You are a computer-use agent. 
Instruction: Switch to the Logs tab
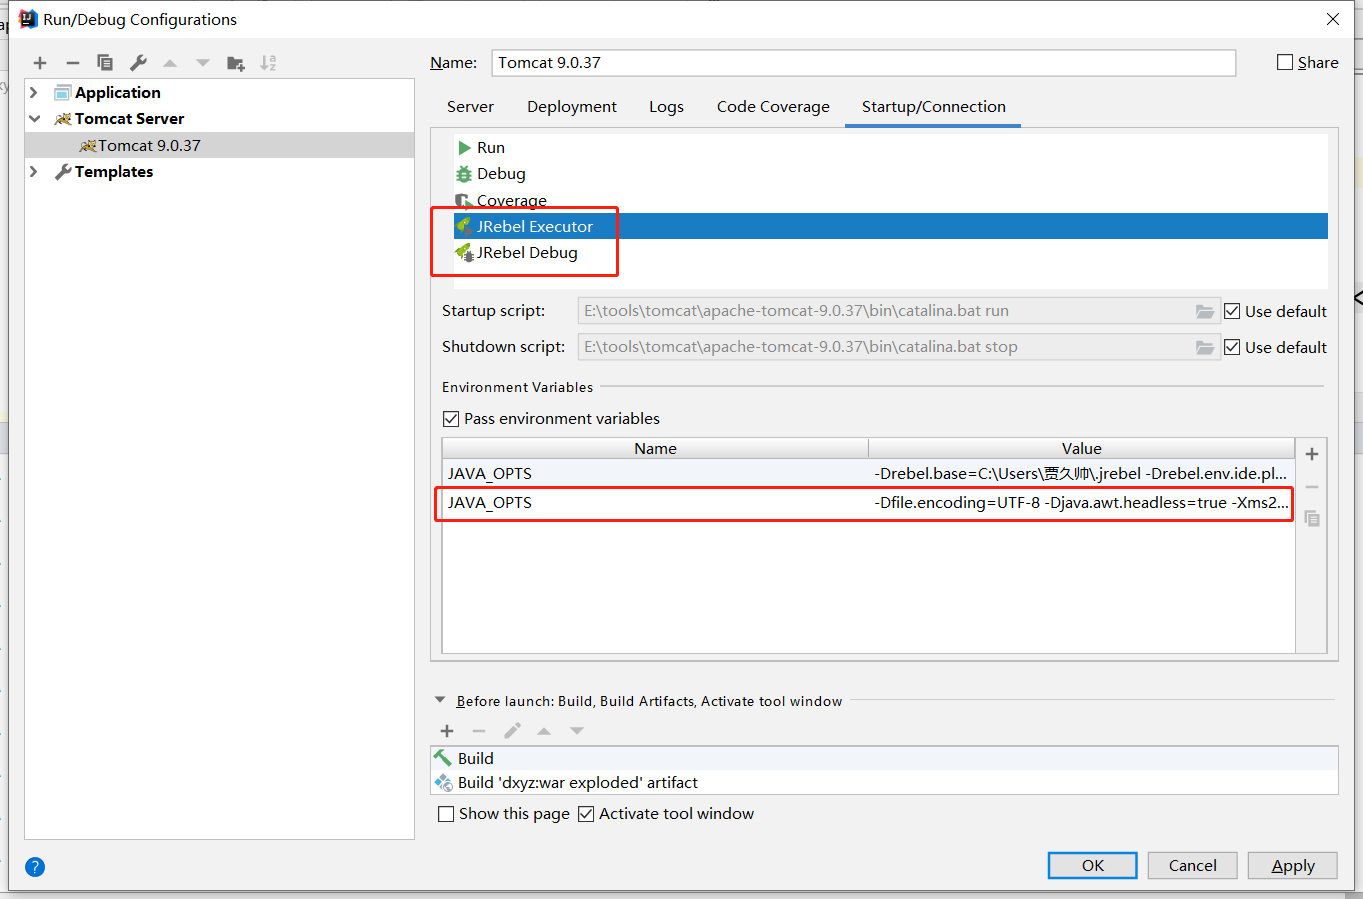(666, 106)
